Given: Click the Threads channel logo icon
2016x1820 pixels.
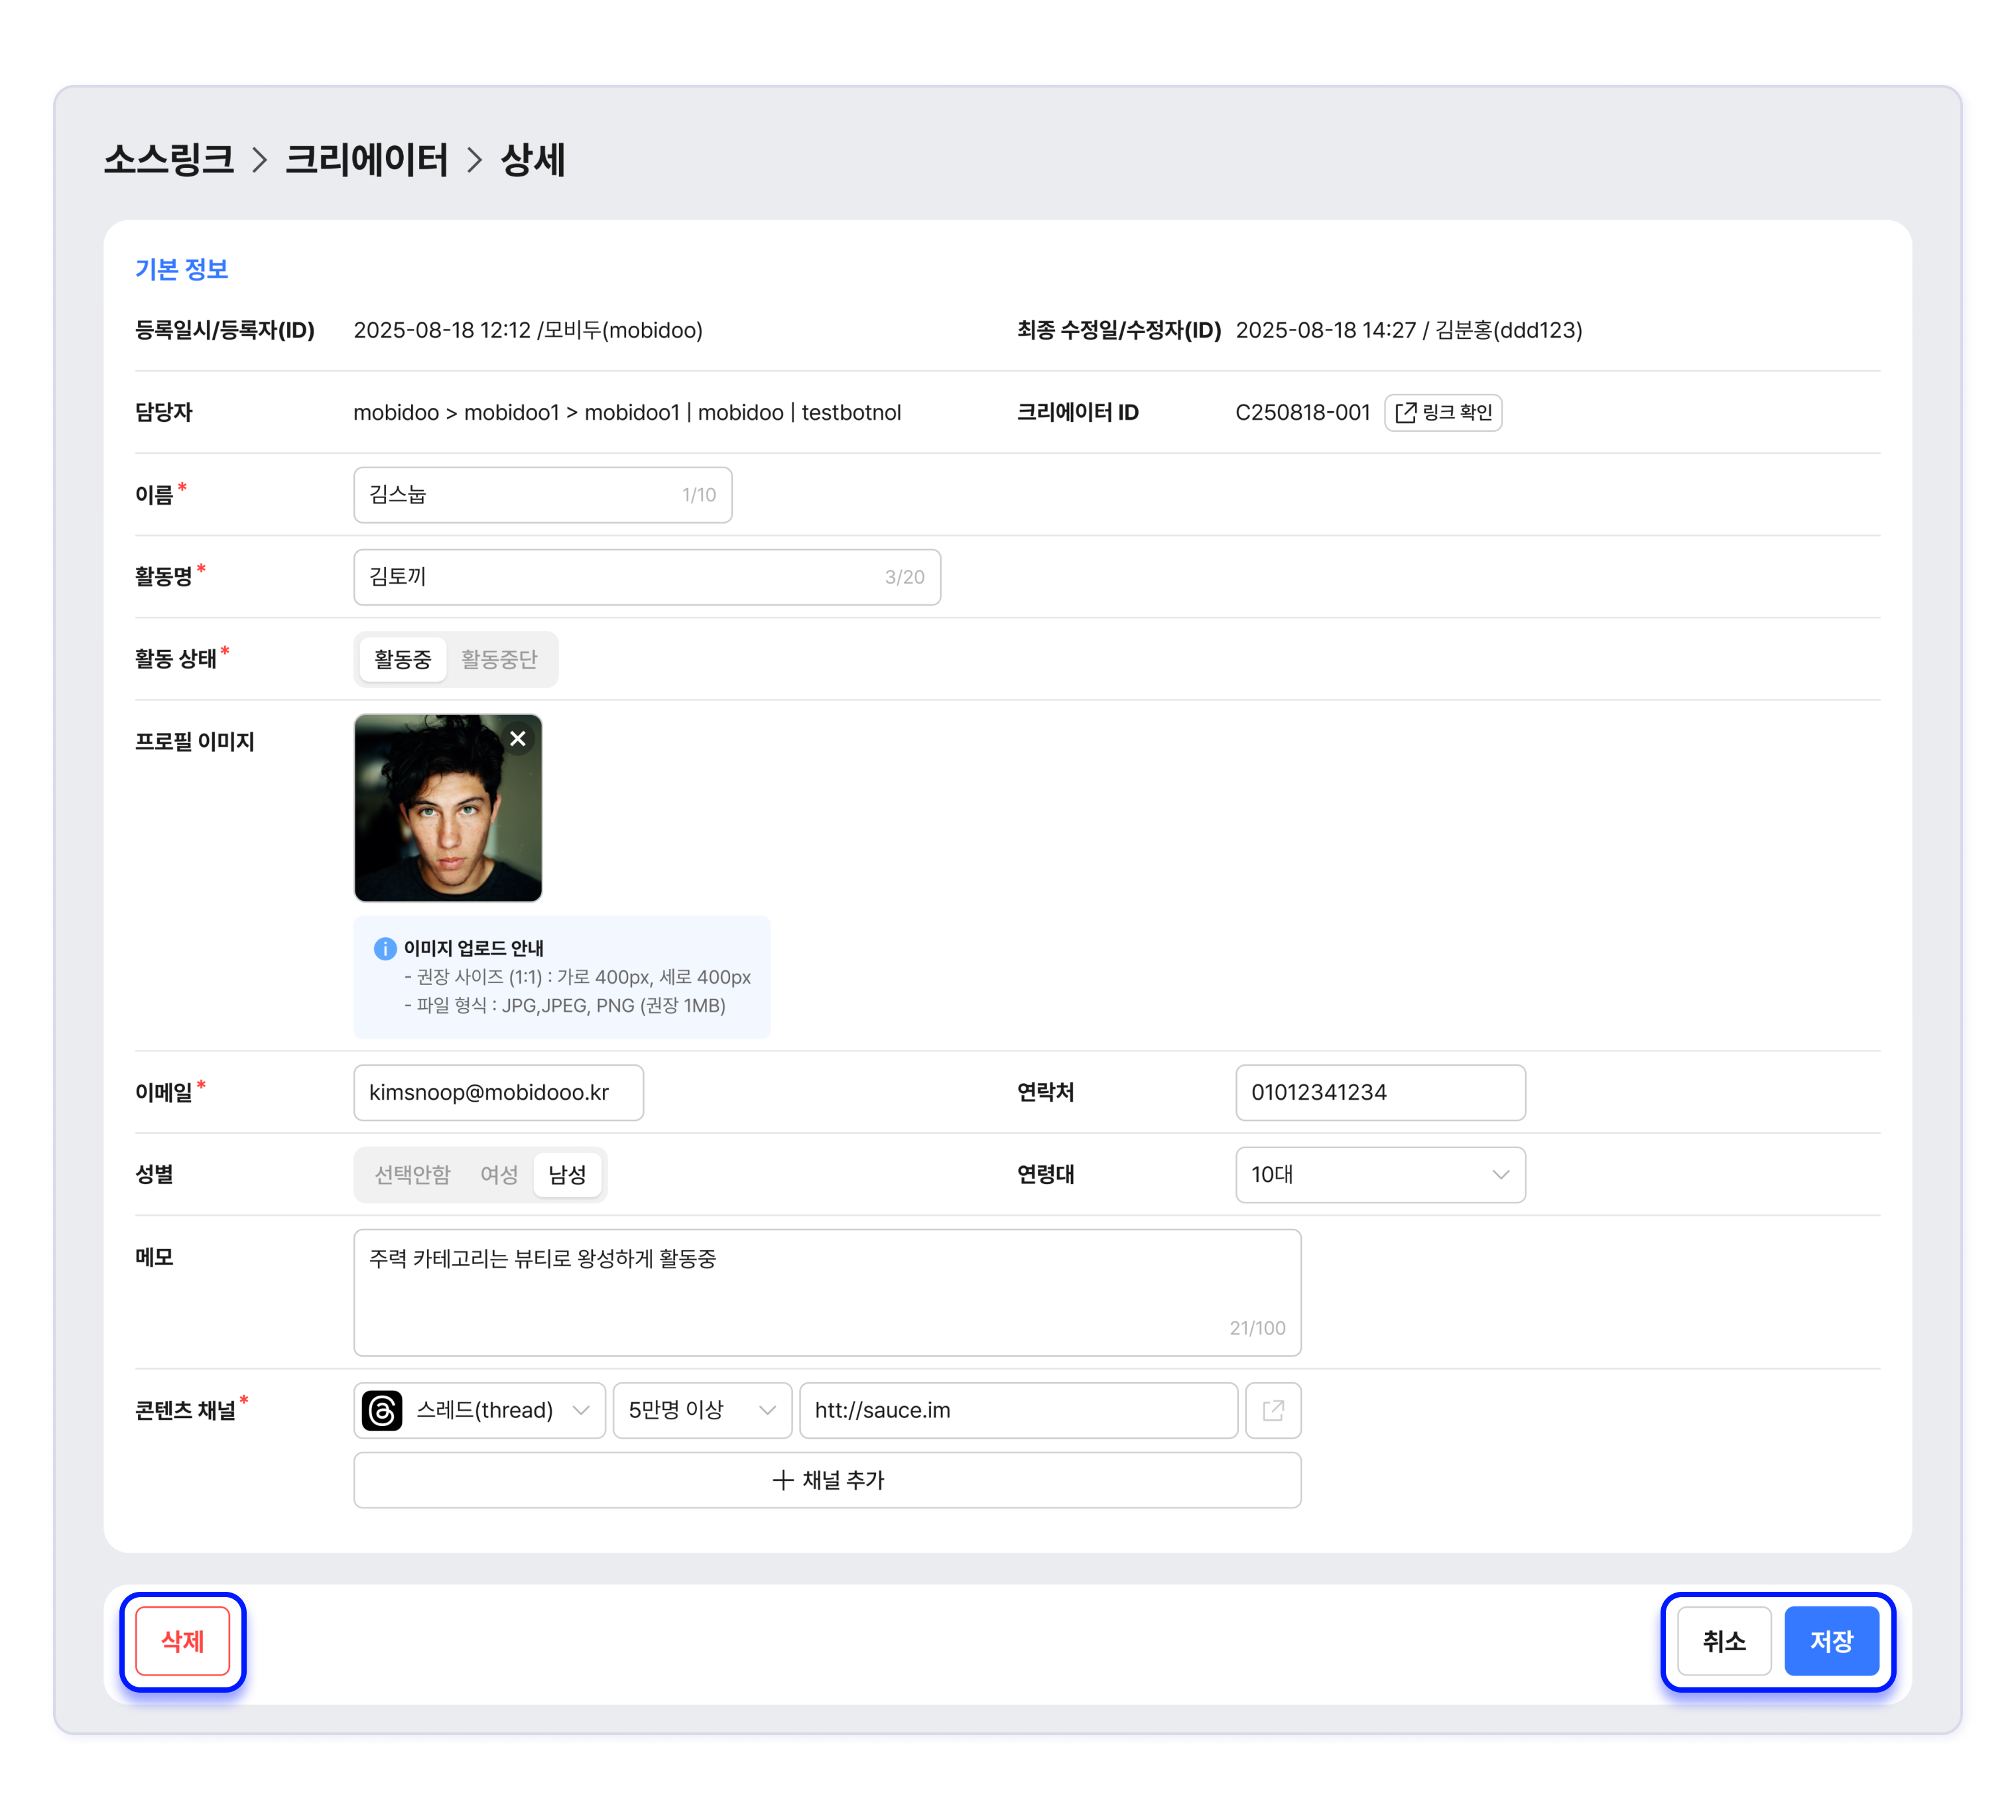Looking at the screenshot, I should [x=382, y=1411].
